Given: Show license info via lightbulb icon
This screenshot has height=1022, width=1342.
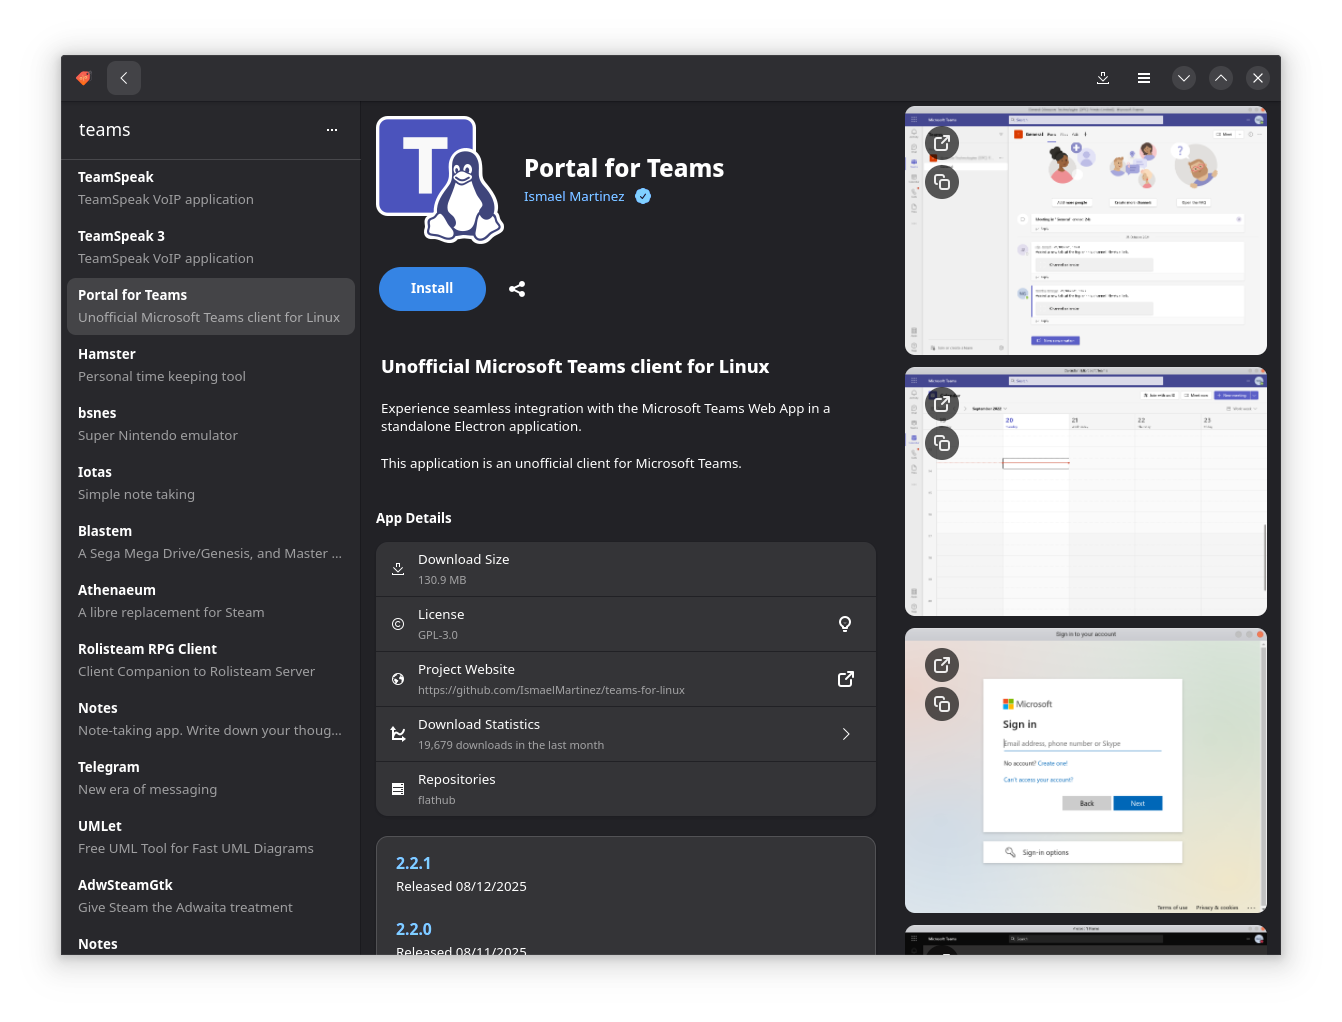Looking at the screenshot, I should tap(845, 624).
